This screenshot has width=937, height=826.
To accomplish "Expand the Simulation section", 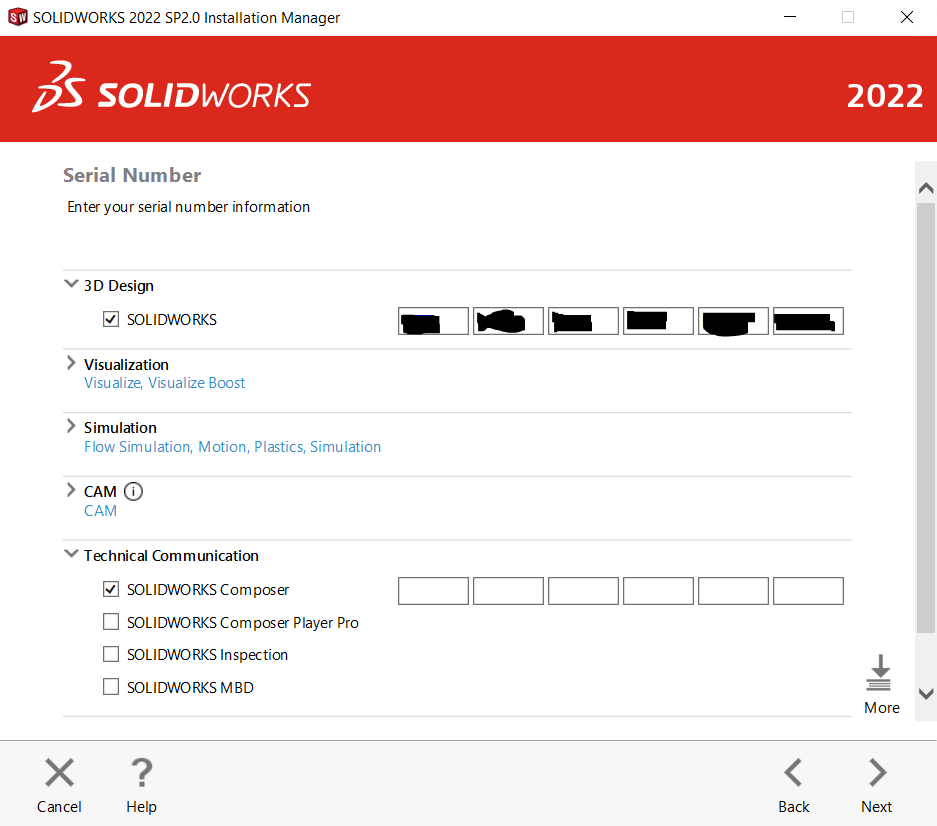I will click(71, 427).
